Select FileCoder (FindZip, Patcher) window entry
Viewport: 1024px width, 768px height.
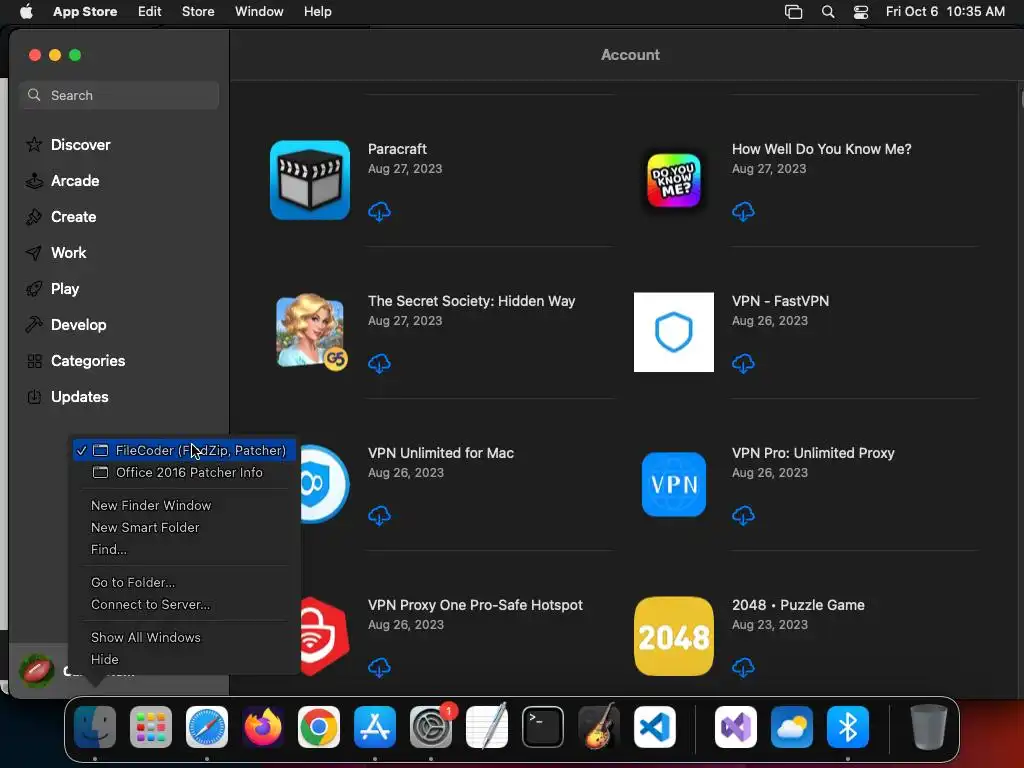184,451
